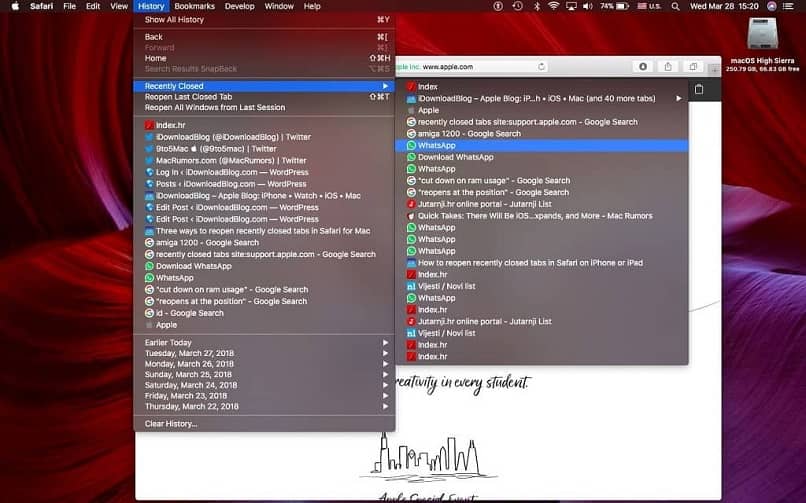Open Apple entry in Recently Closed submenu
The image size is (806, 503).
(x=542, y=110)
